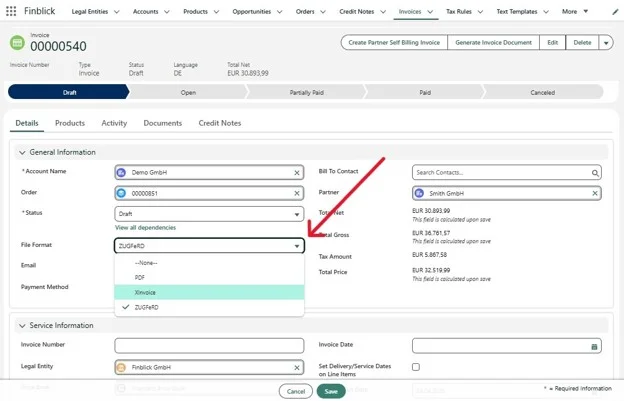The height and width of the screenshot is (401, 624).
Task: Click the Edit button
Action: 552,43
